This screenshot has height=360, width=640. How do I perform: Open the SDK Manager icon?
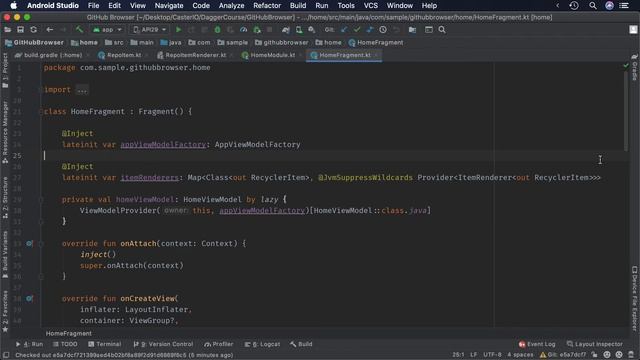tap(312, 30)
